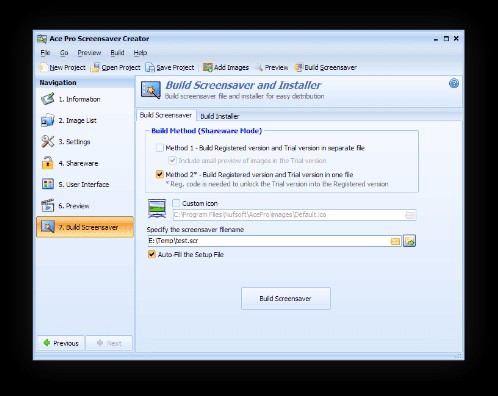Click the New Project toolbar icon
This screenshot has height=396, width=498.
click(x=43, y=67)
